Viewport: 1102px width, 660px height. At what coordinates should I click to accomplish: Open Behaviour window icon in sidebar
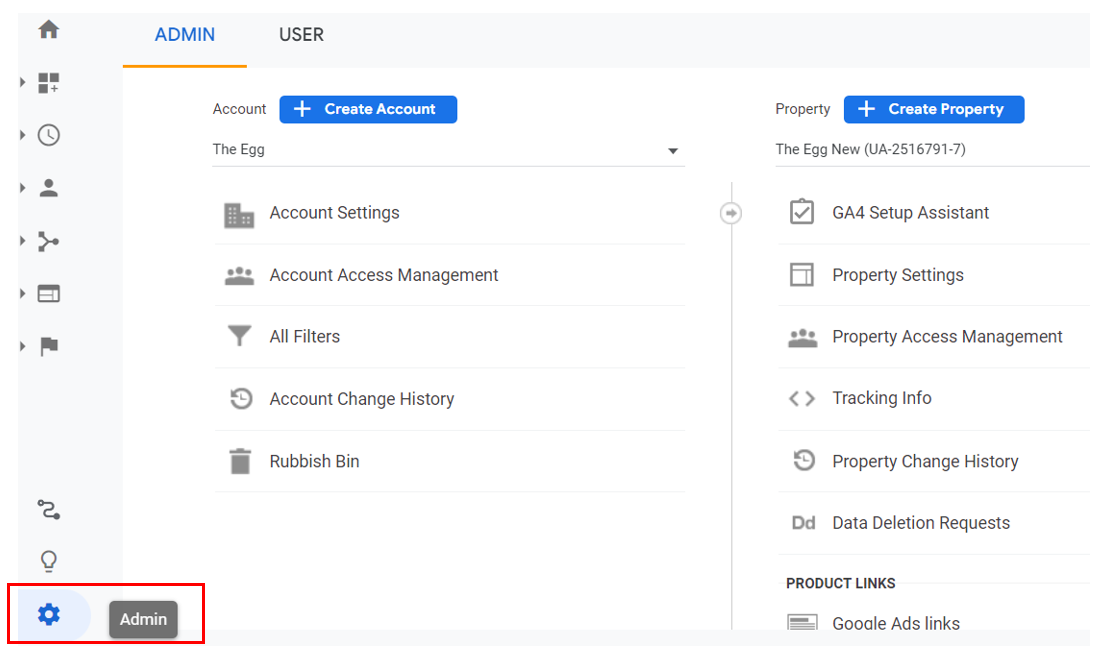coord(48,294)
